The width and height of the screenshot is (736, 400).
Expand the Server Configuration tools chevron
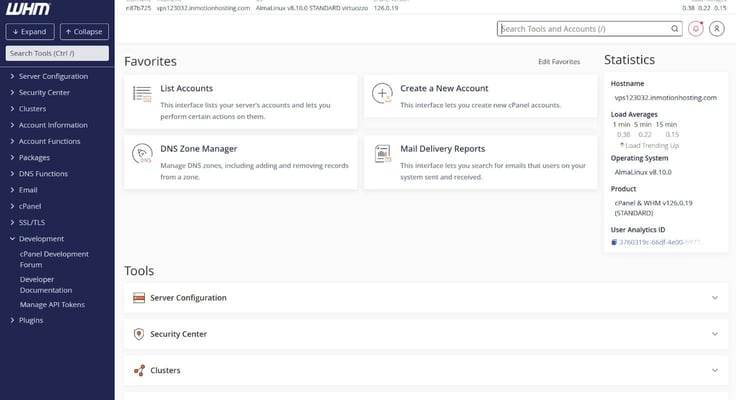pos(714,298)
